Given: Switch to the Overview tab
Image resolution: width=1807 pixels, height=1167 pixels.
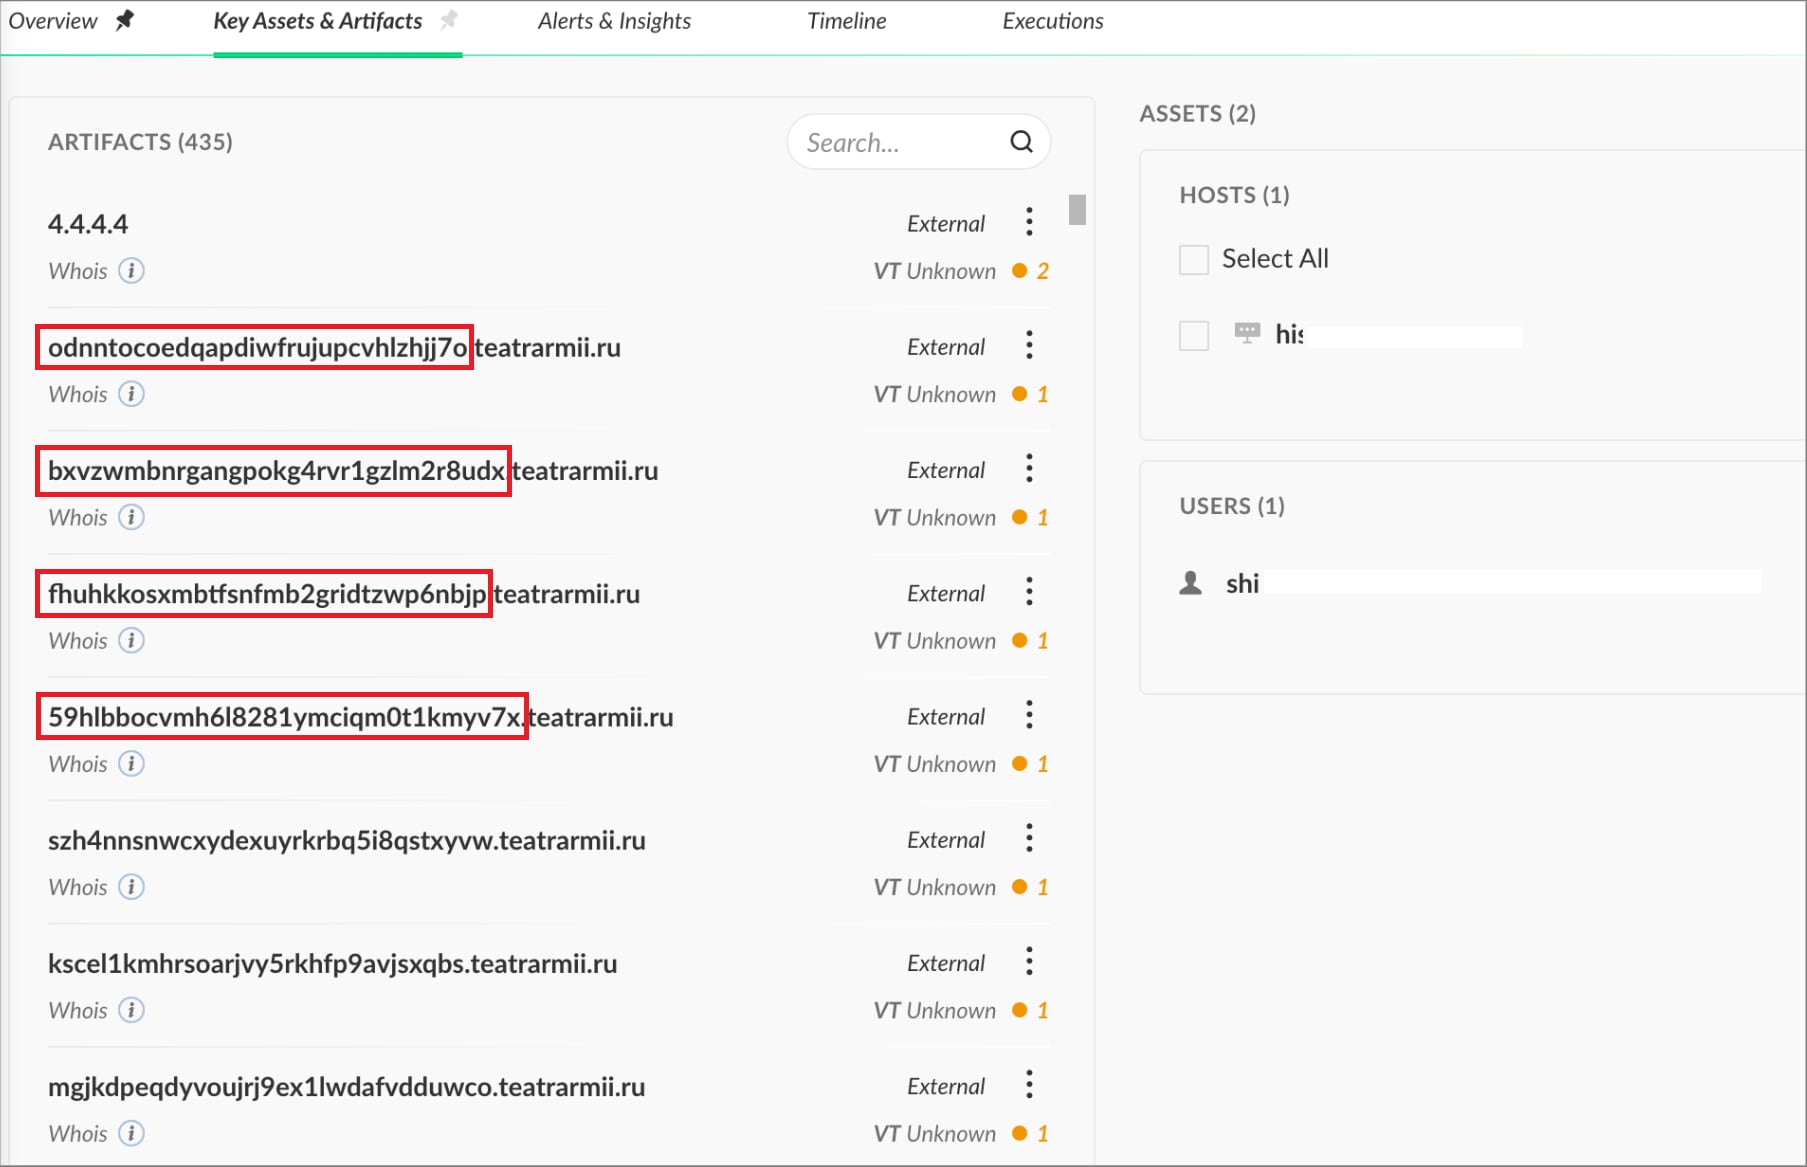Looking at the screenshot, I should [53, 21].
